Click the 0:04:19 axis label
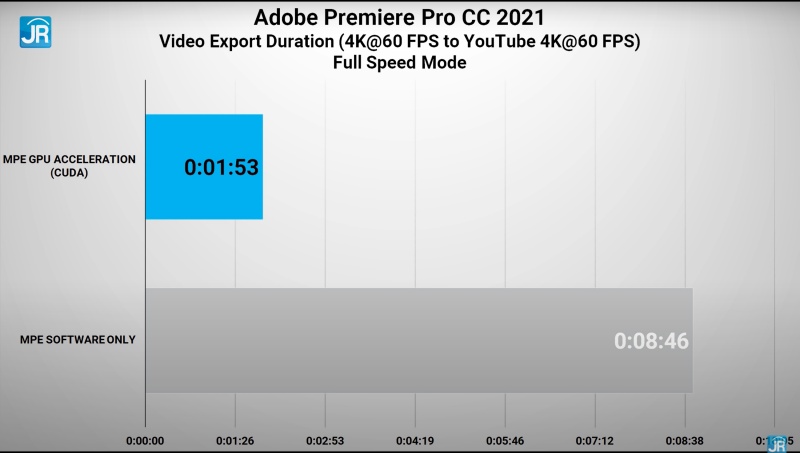The width and height of the screenshot is (800, 453). tap(415, 440)
